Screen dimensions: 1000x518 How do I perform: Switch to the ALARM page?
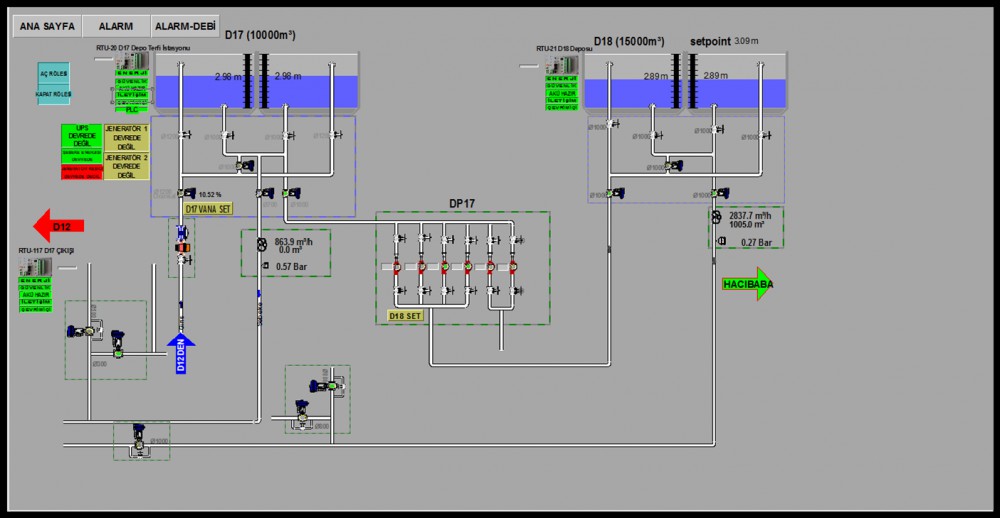[x=116, y=26]
